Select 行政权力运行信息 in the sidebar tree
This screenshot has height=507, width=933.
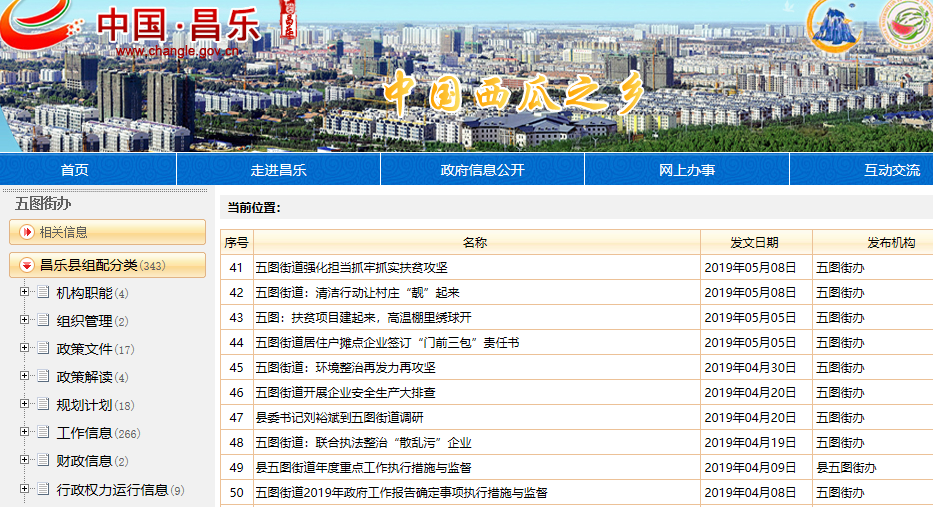[112, 490]
